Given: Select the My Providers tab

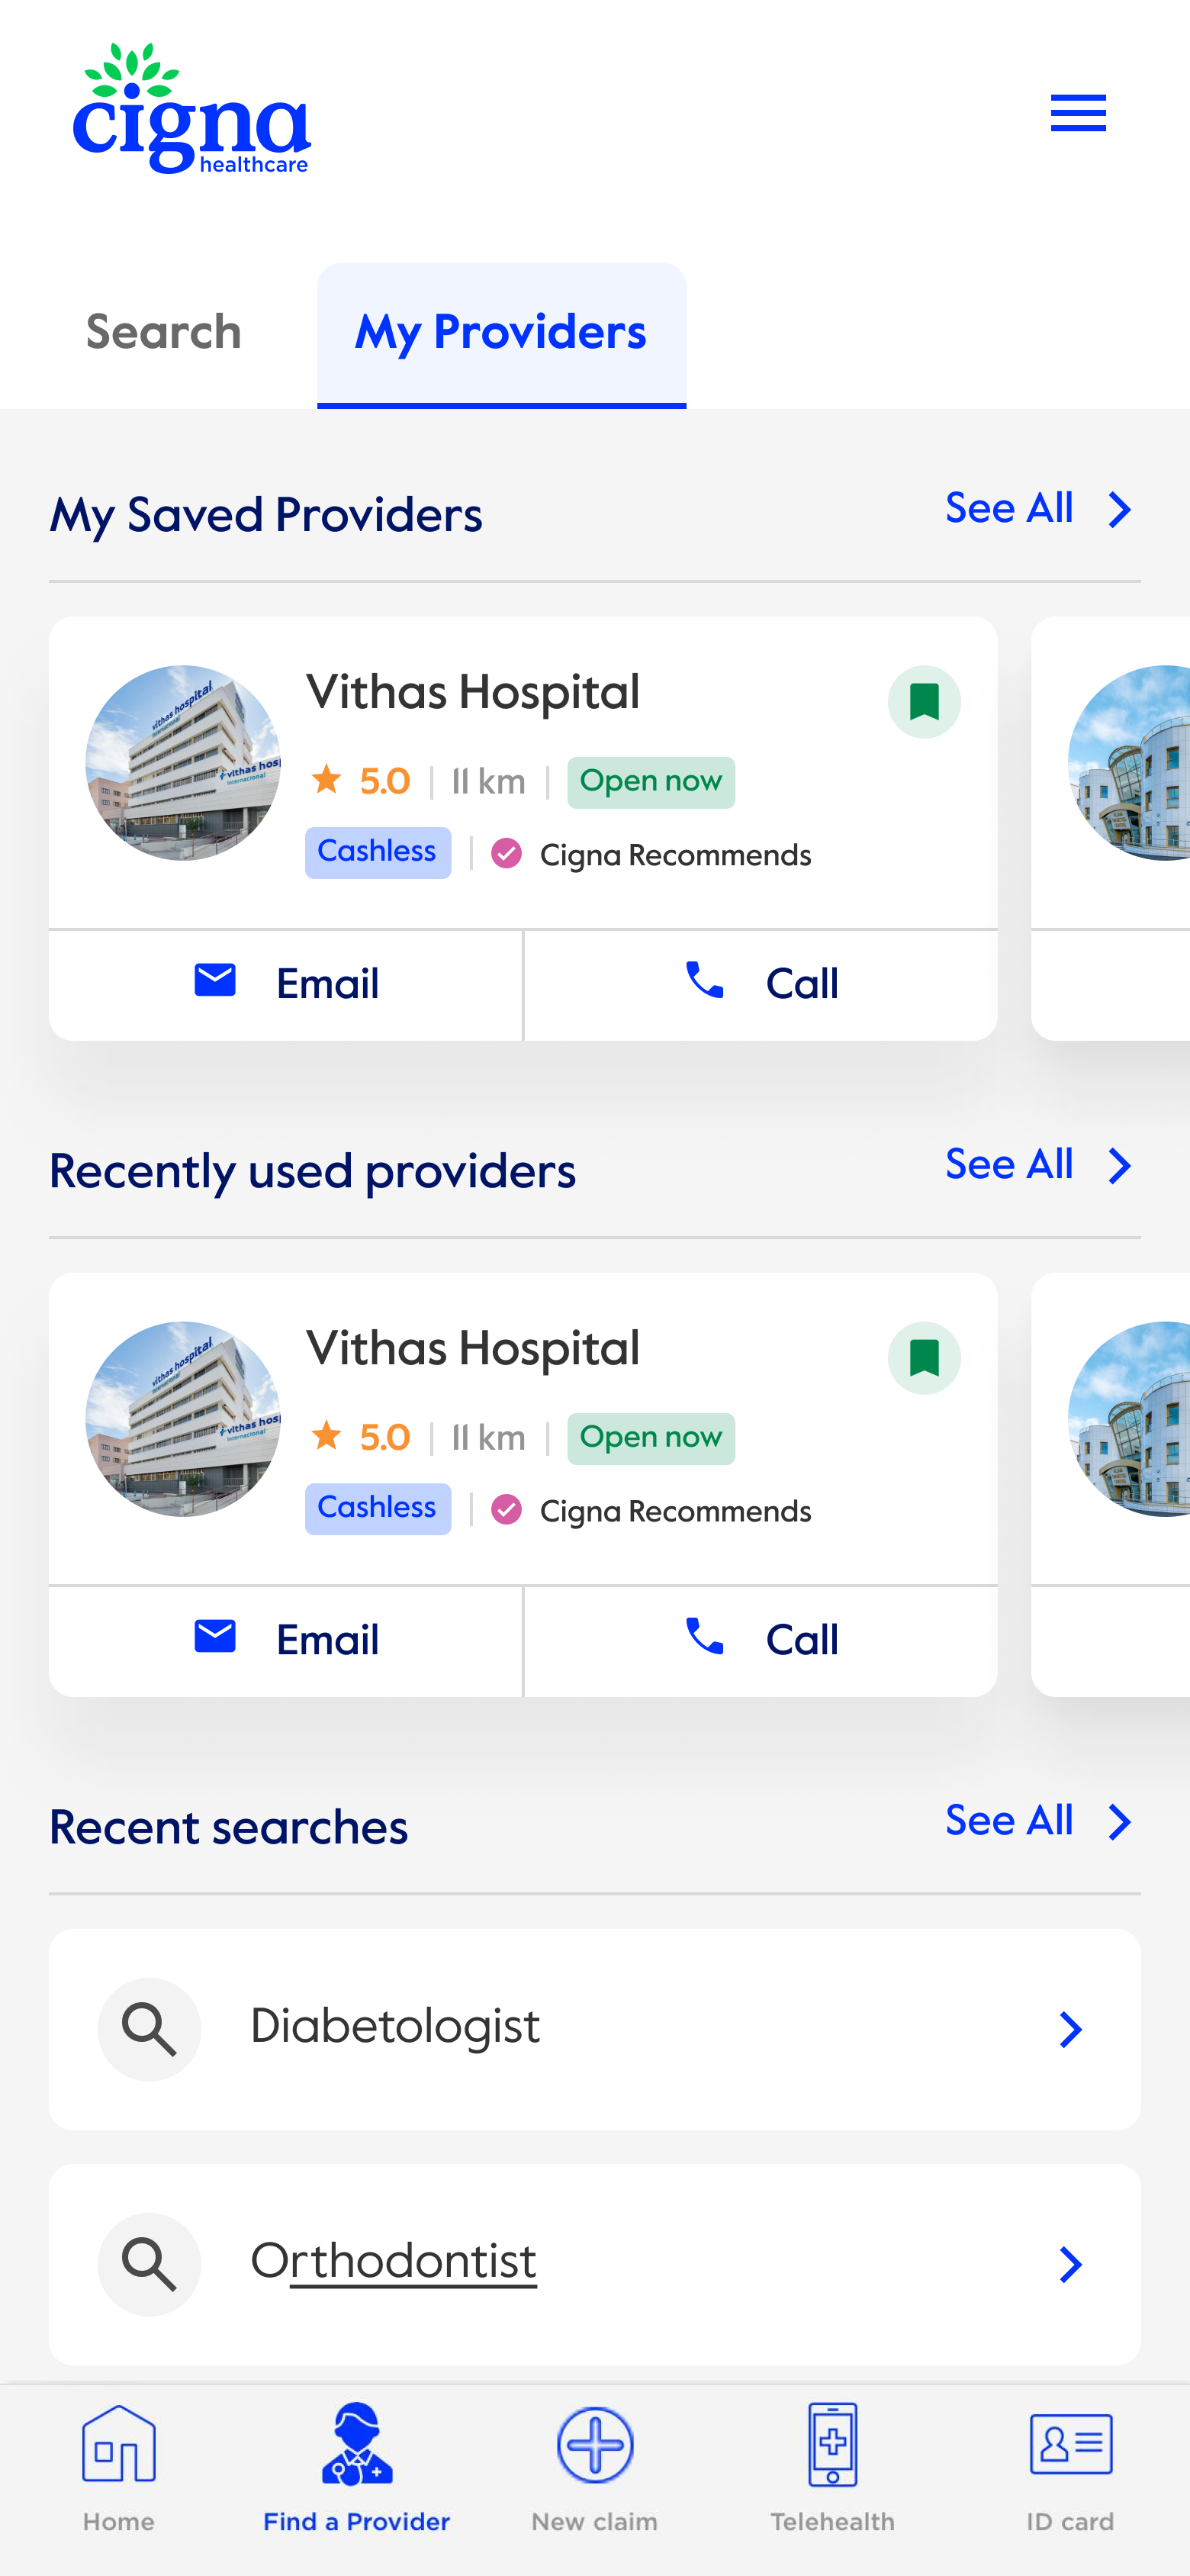Looking at the screenshot, I should (x=501, y=333).
